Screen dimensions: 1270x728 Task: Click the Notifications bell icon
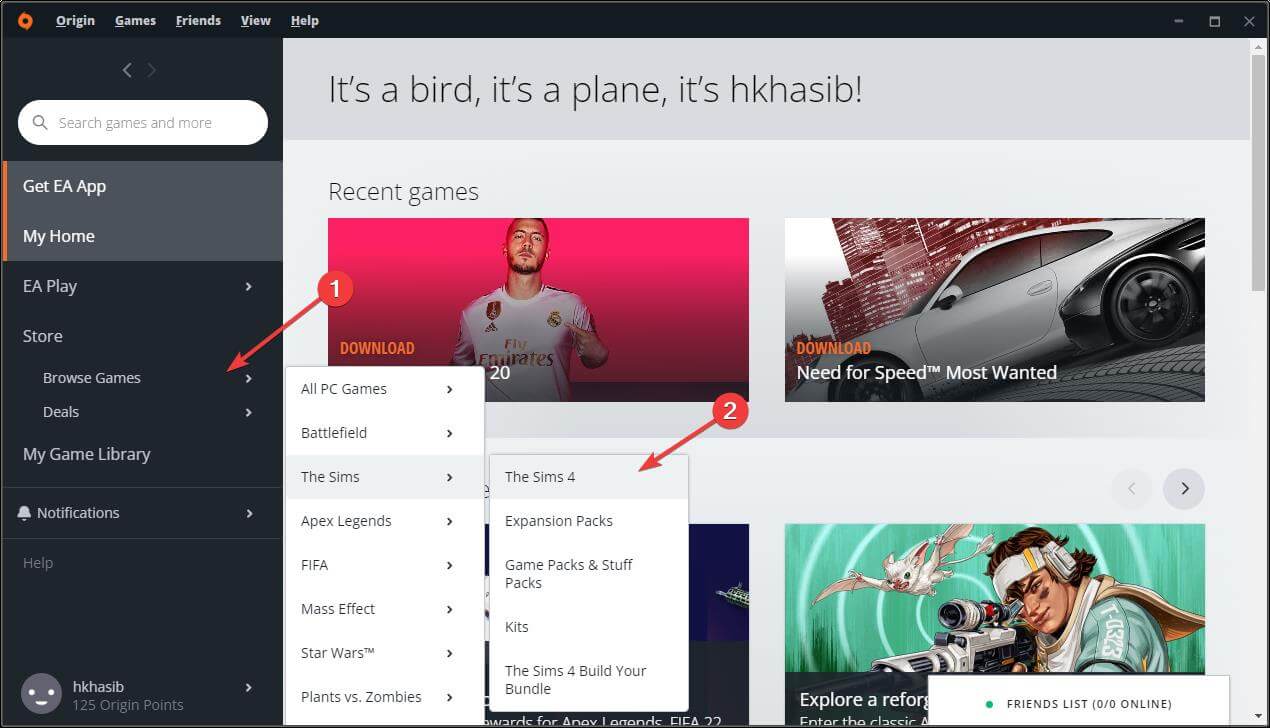coord(24,513)
